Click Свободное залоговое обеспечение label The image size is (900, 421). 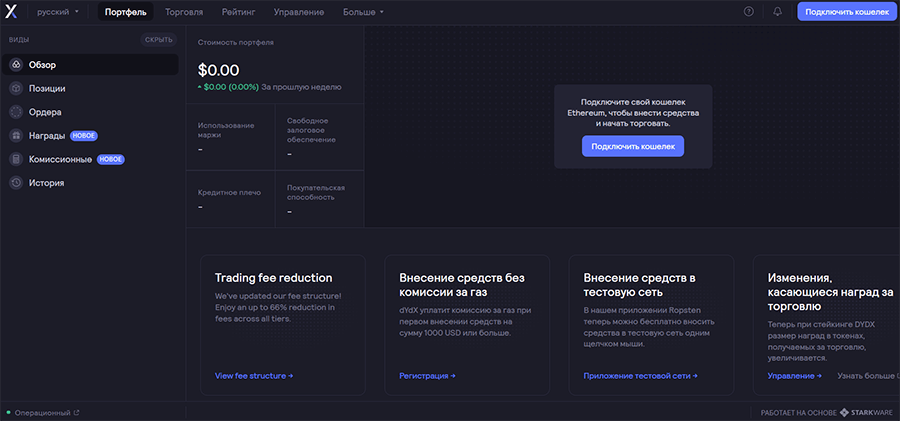312,130
